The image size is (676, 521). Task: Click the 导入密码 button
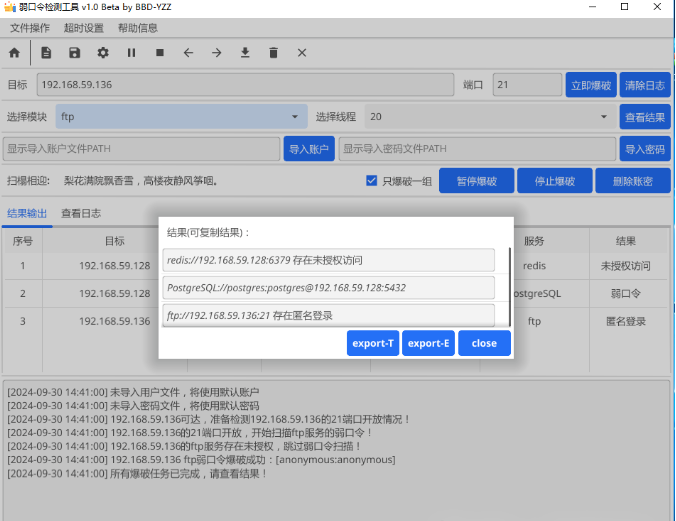[645, 149]
